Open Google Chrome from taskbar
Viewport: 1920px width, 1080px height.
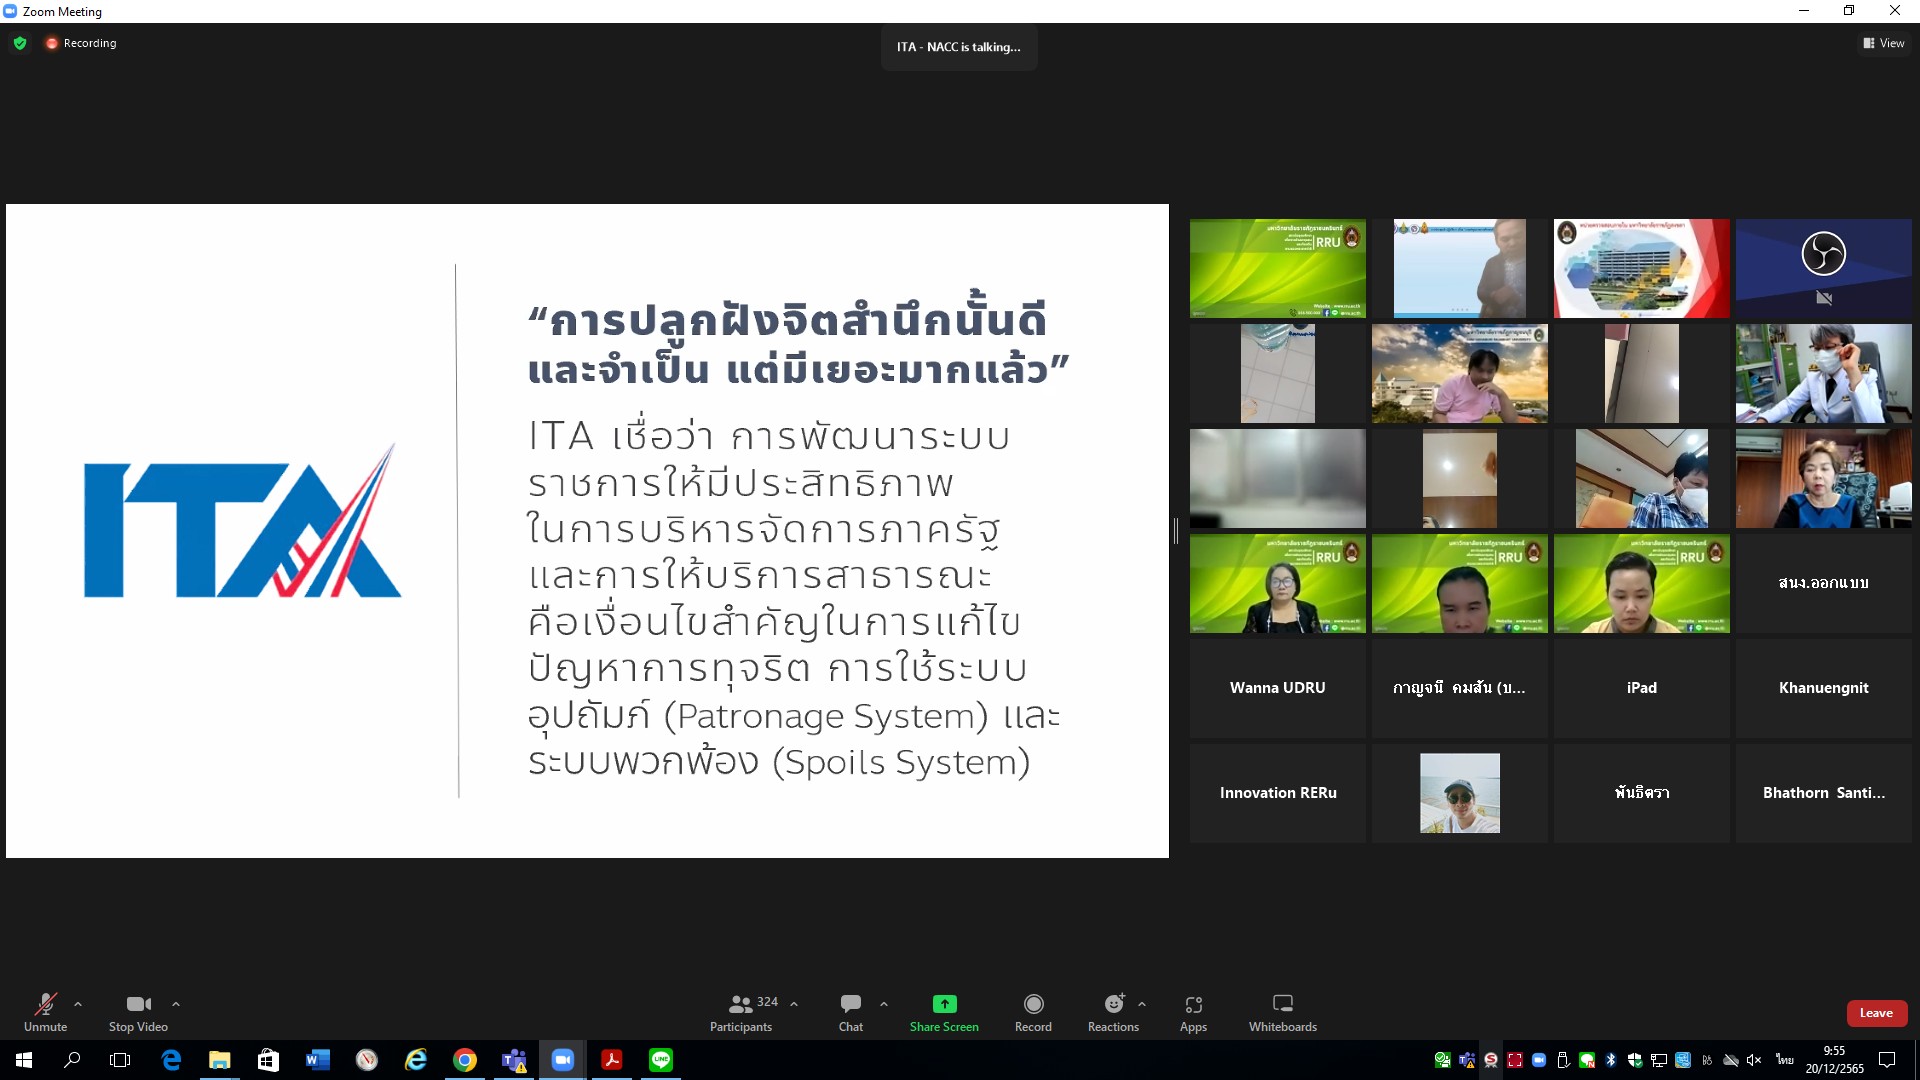point(465,1060)
